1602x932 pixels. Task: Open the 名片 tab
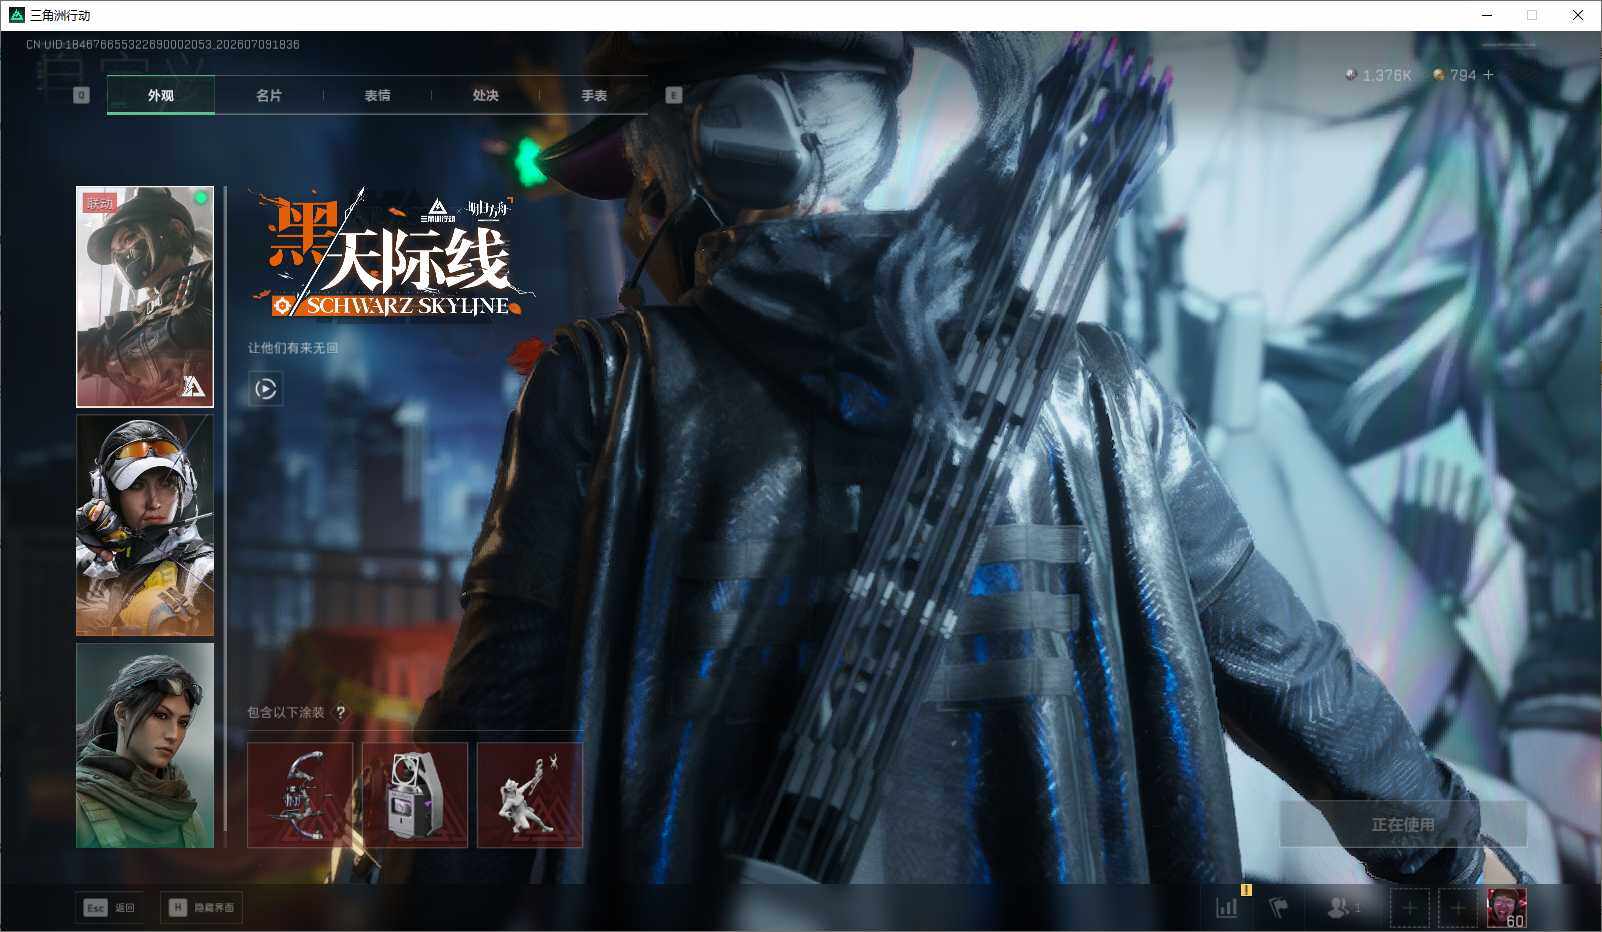click(269, 95)
